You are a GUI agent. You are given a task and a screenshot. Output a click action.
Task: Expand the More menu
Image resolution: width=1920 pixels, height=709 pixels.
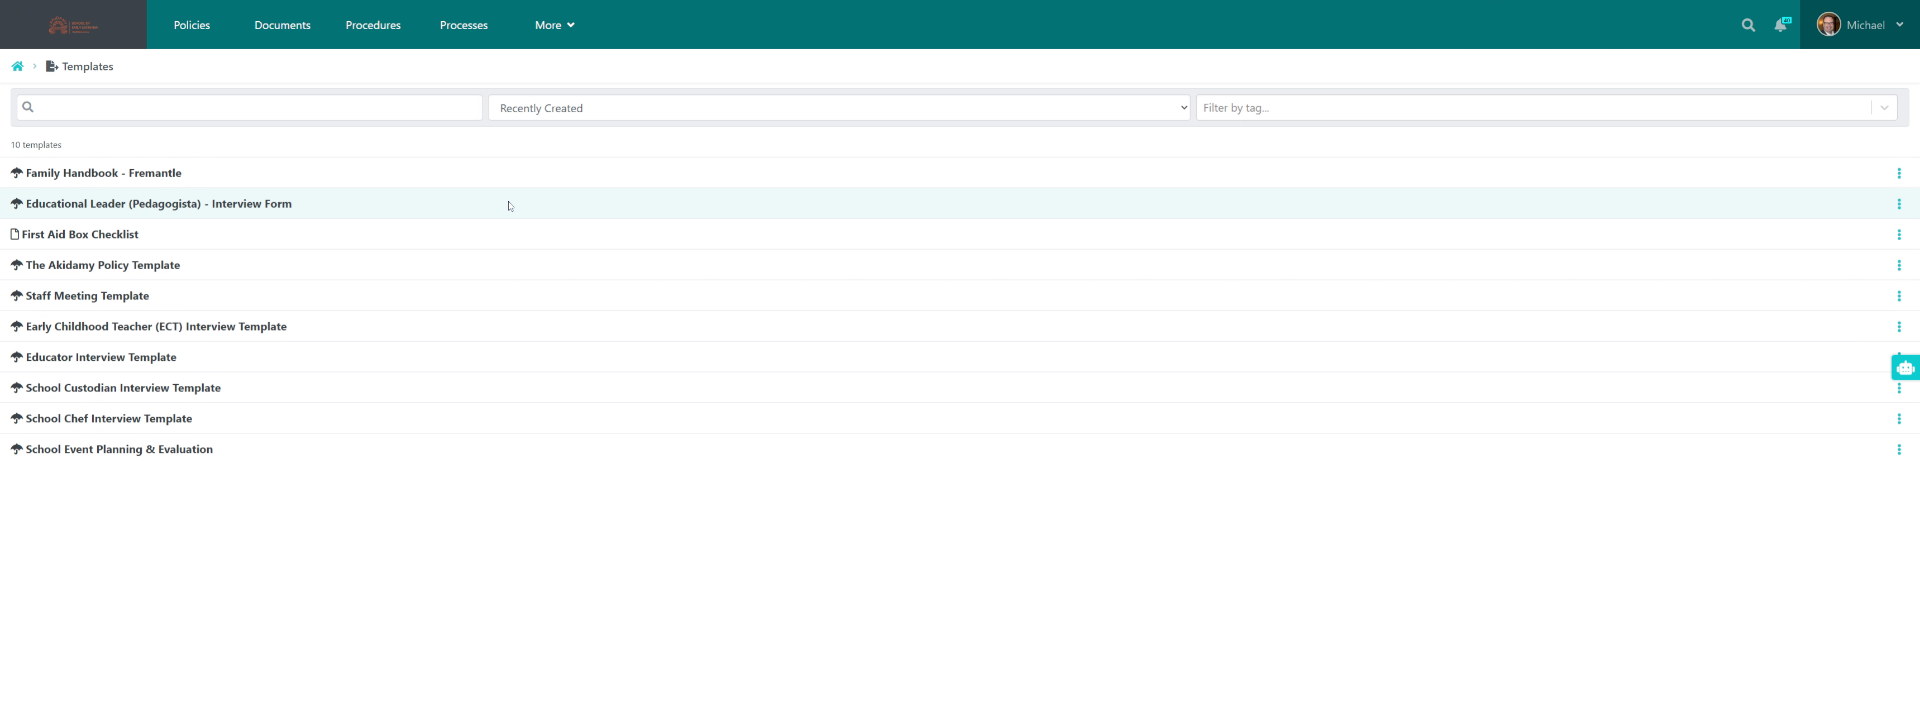(554, 25)
